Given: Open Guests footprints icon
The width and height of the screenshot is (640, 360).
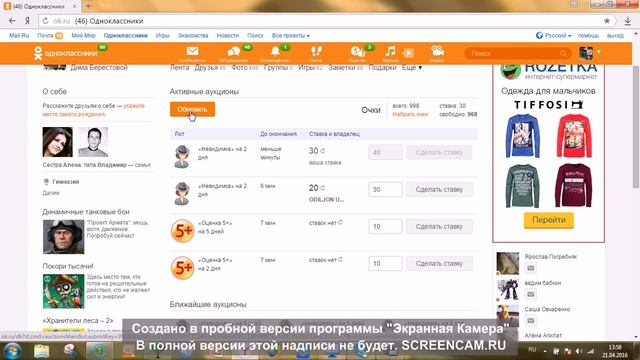Looking at the screenshot, I should point(316,52).
